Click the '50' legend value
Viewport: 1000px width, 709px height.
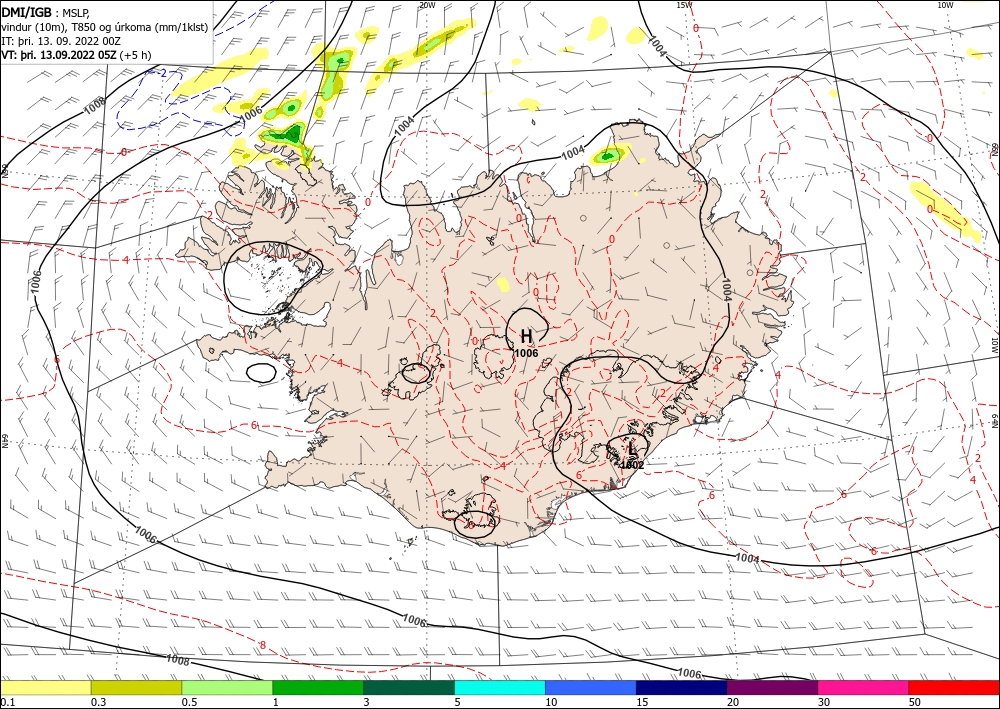coord(915,702)
